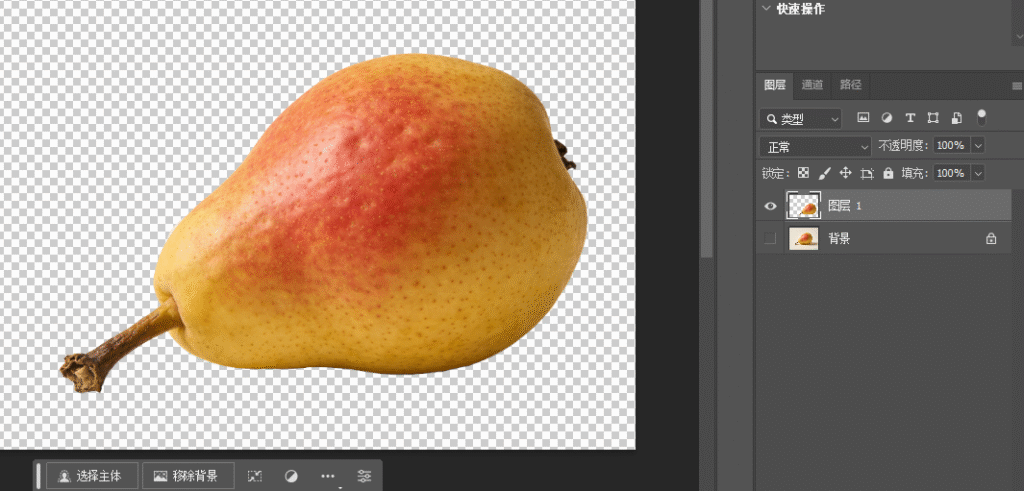
Task: Show the 背景 layer visibility box
Action: pos(770,239)
